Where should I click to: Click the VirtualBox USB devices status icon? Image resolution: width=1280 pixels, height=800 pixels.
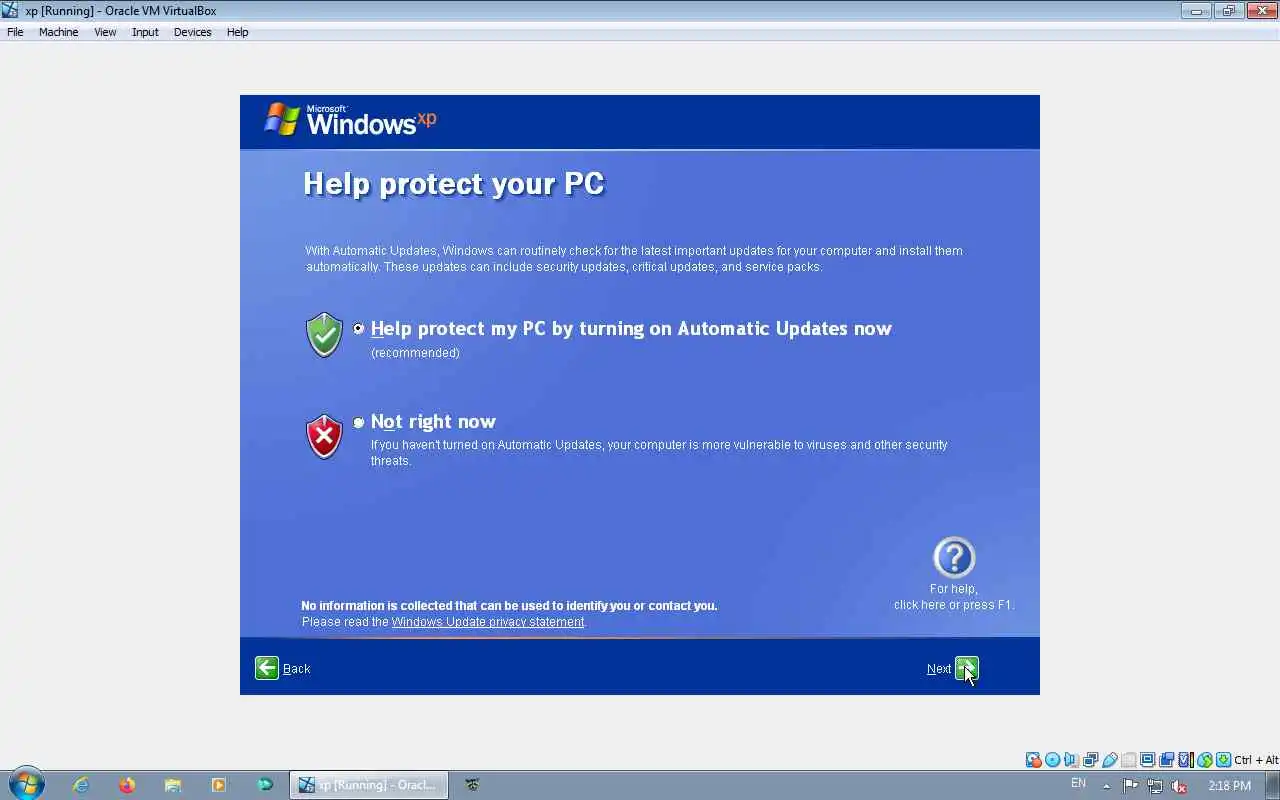pyautogui.click(x=1109, y=760)
